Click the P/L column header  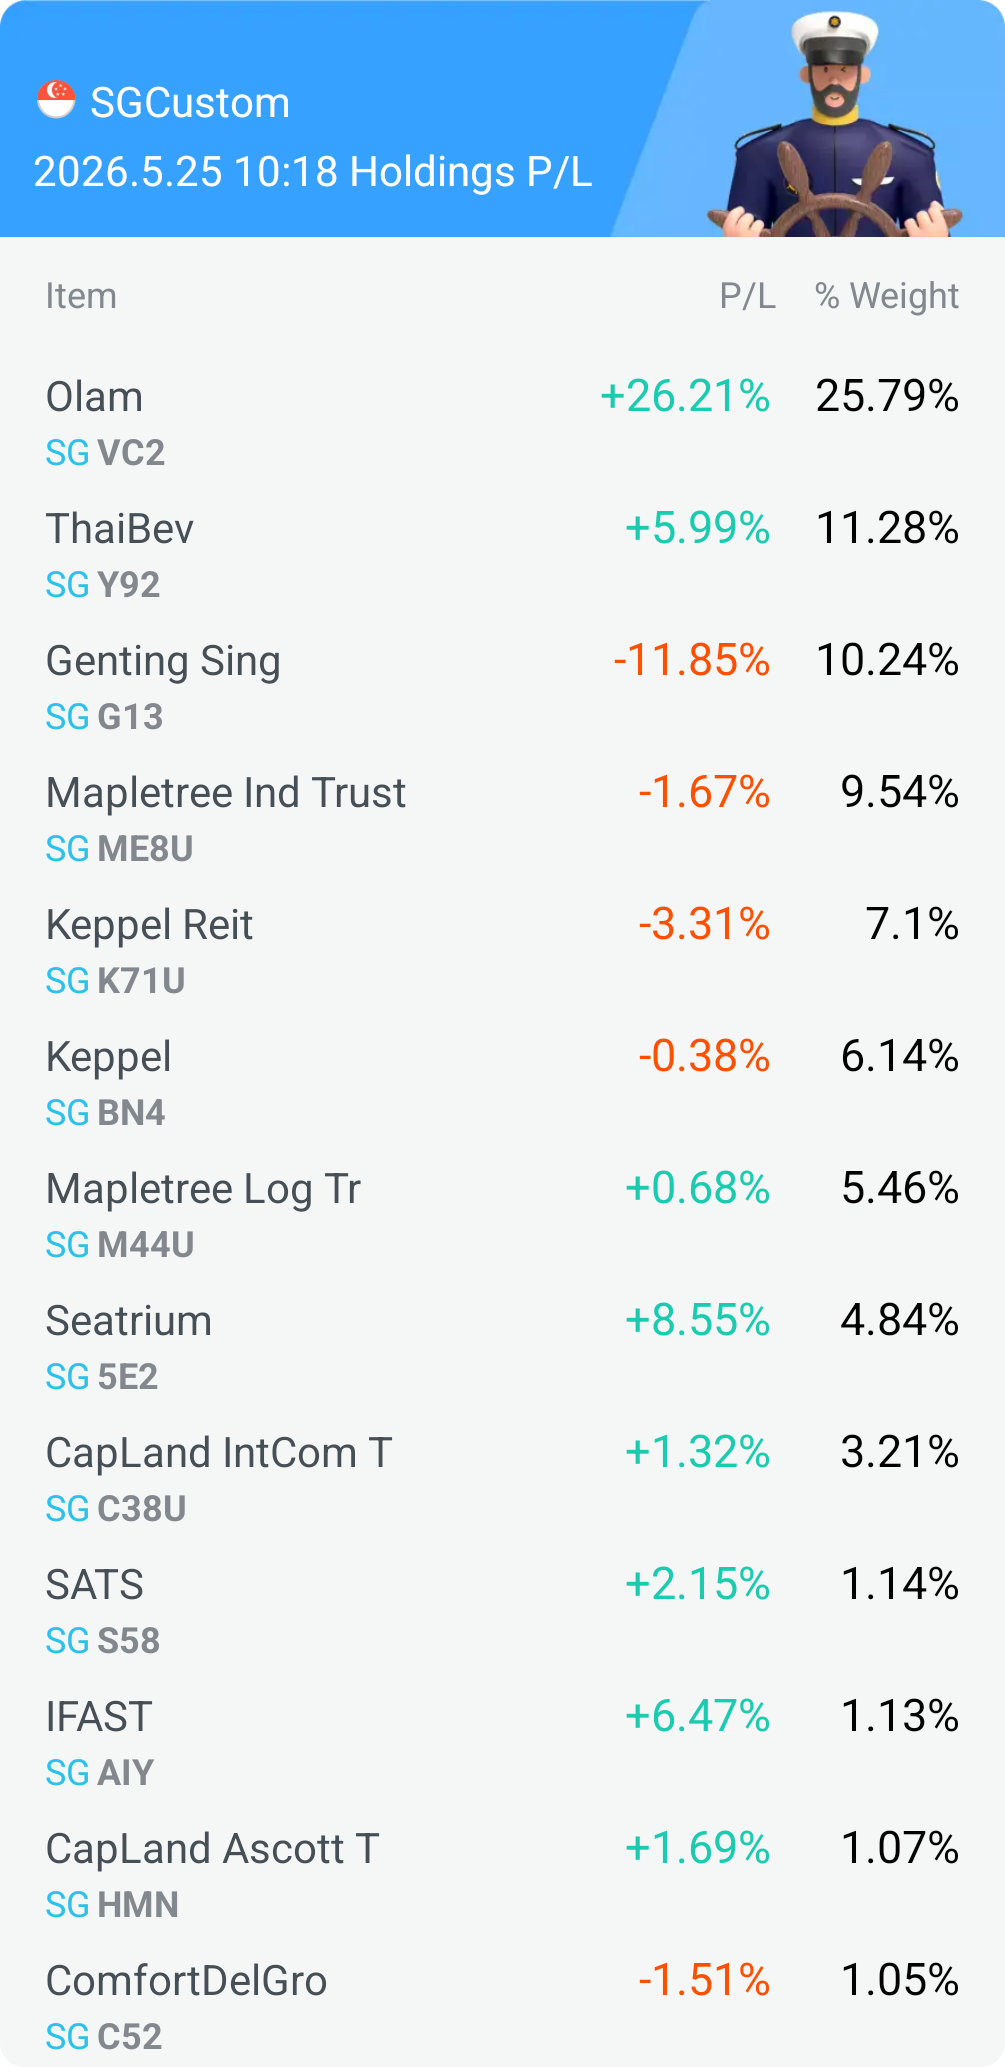[x=747, y=296]
